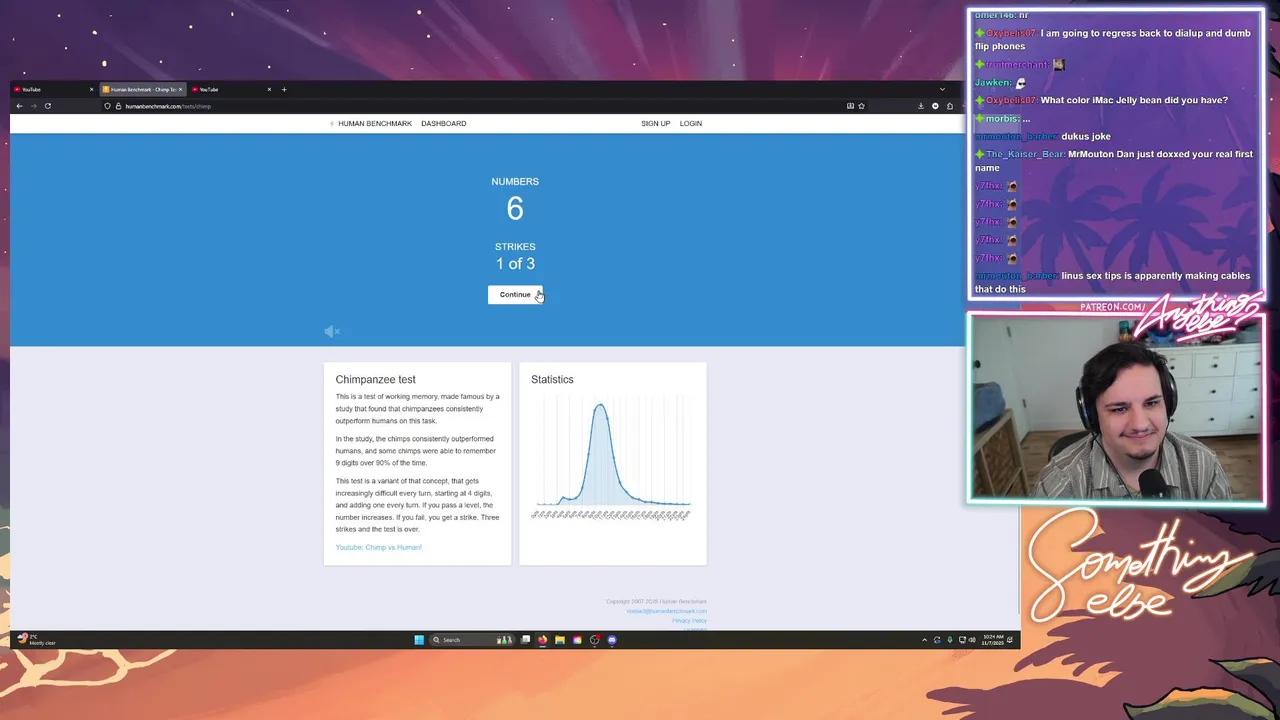Screen dimensions: 1280x720
Task: Open the notification center icon
Action: 1010,640
